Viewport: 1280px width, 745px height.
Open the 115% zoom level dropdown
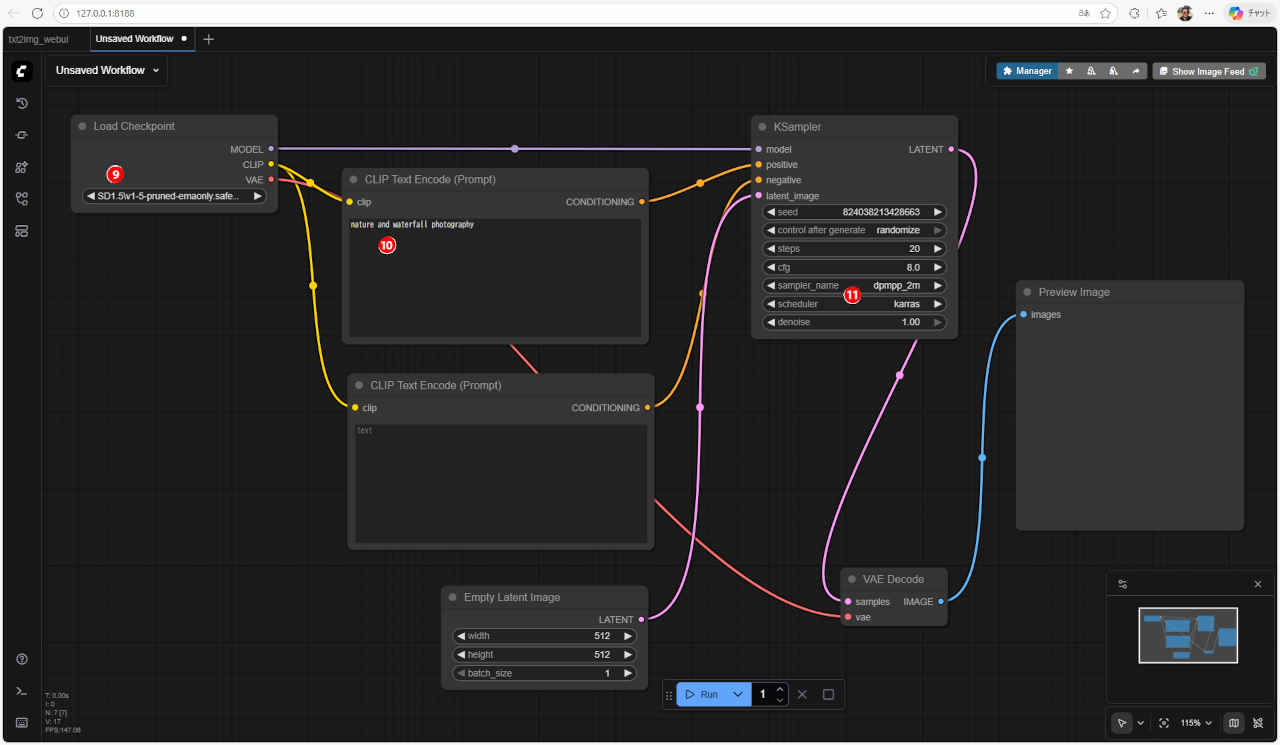(1196, 723)
